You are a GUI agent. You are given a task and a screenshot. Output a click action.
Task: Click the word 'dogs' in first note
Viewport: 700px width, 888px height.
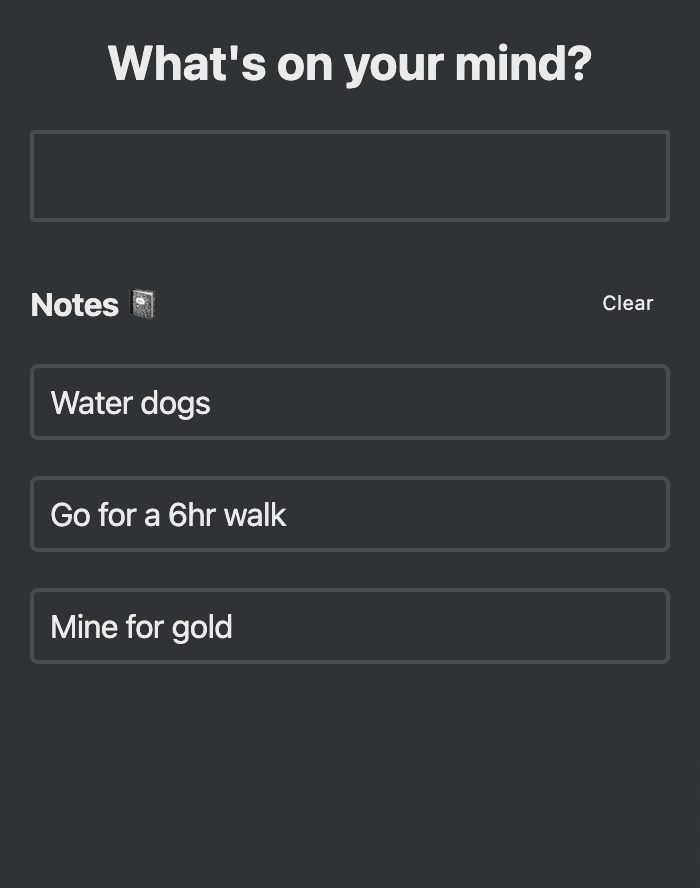(175, 403)
